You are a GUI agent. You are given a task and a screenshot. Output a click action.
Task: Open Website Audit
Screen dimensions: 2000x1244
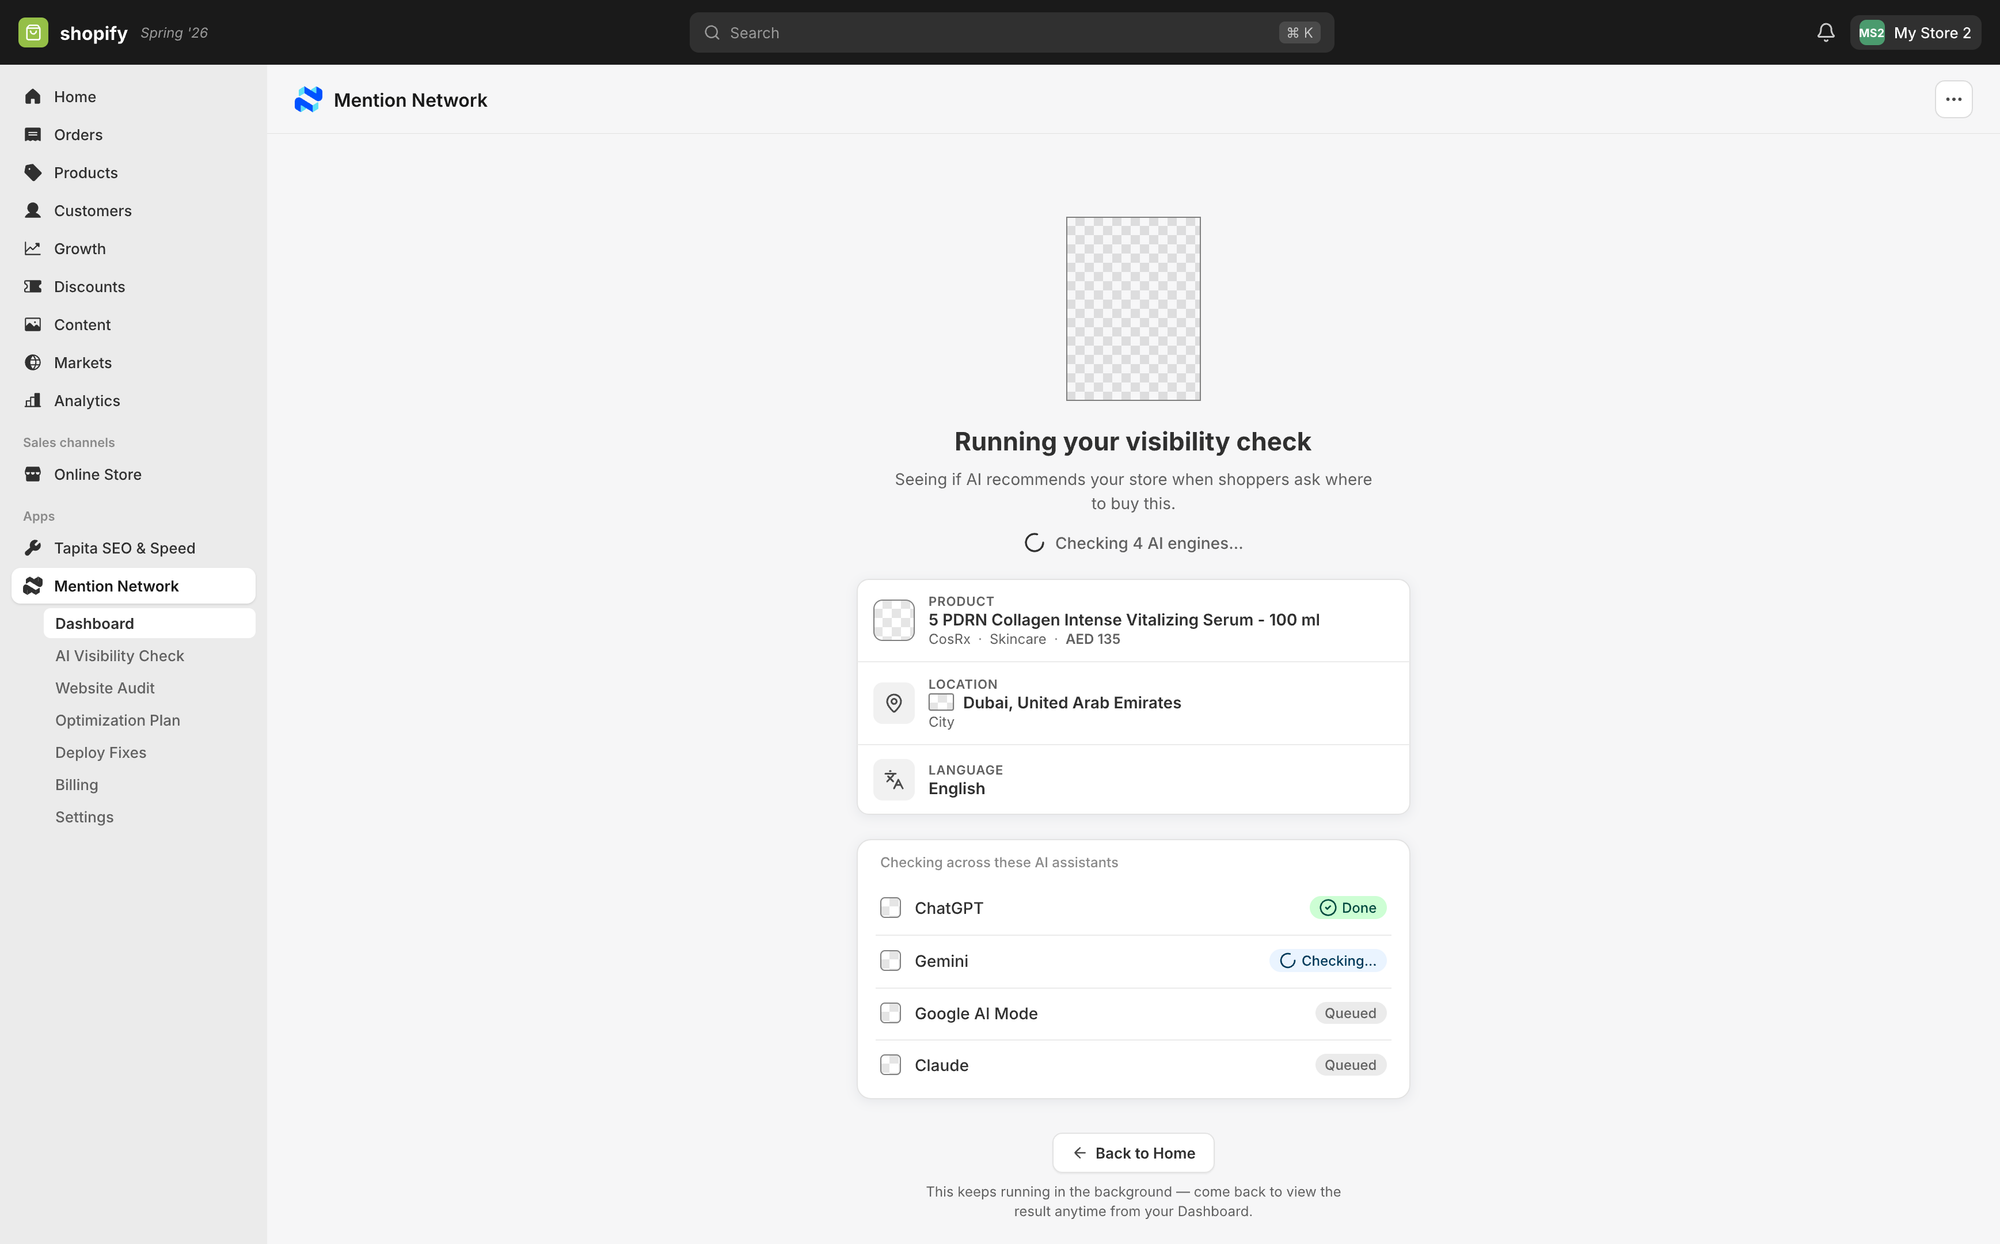[149, 688]
